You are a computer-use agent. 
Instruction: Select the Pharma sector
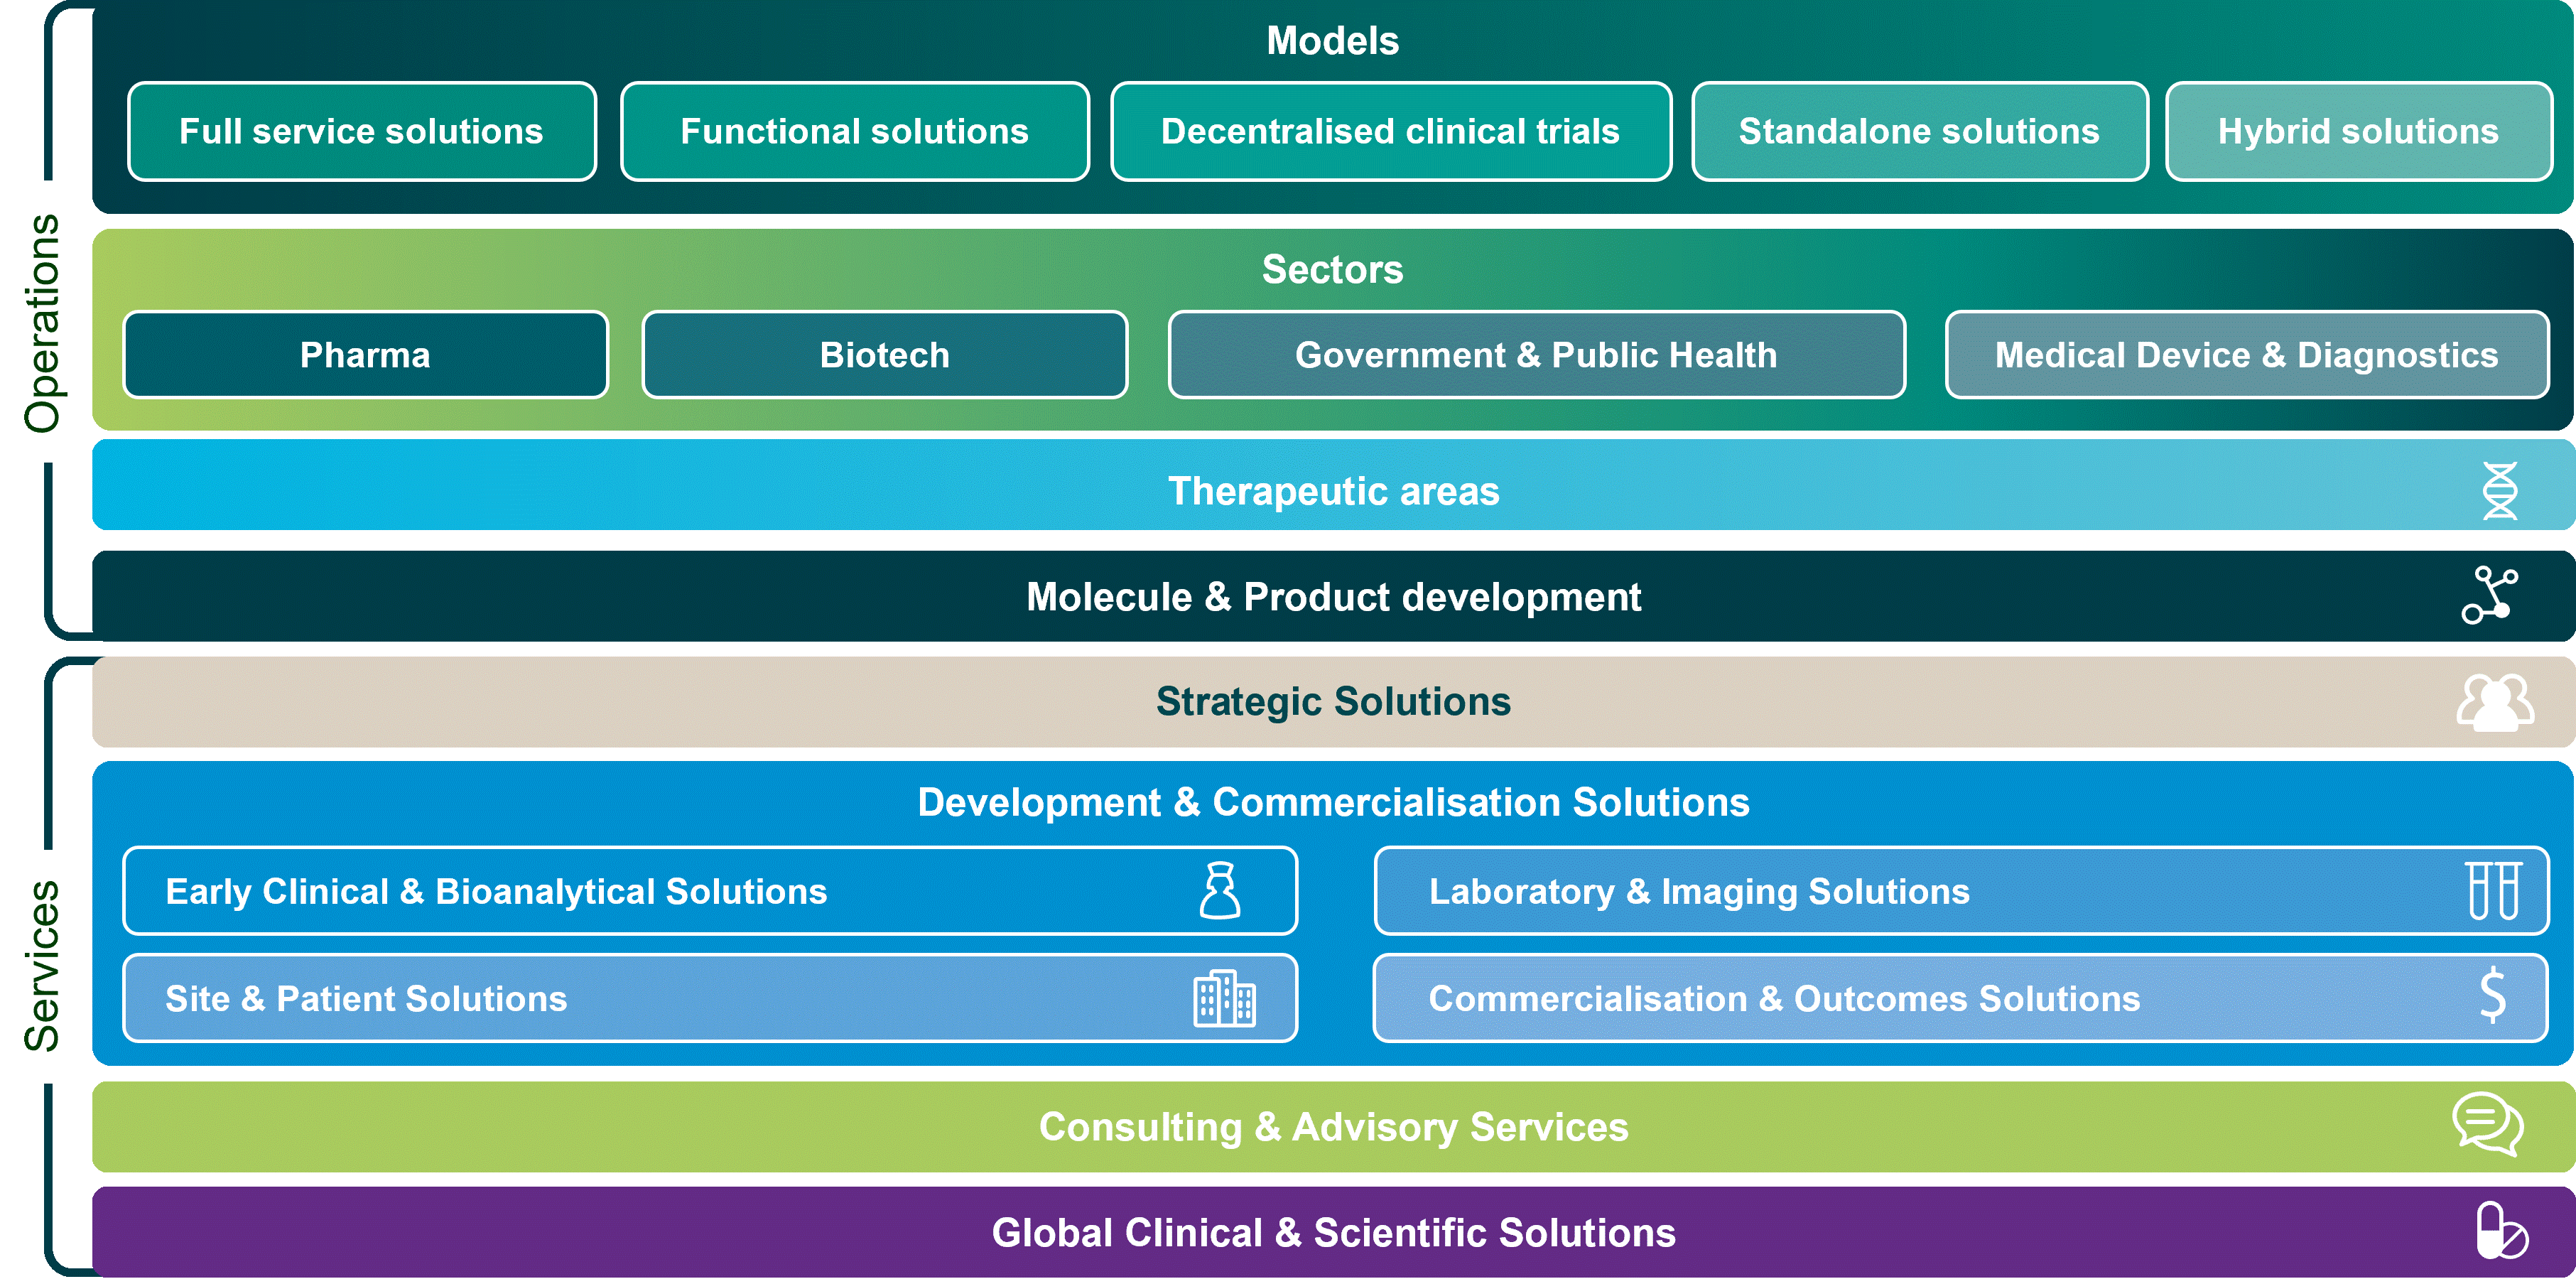pos(365,355)
